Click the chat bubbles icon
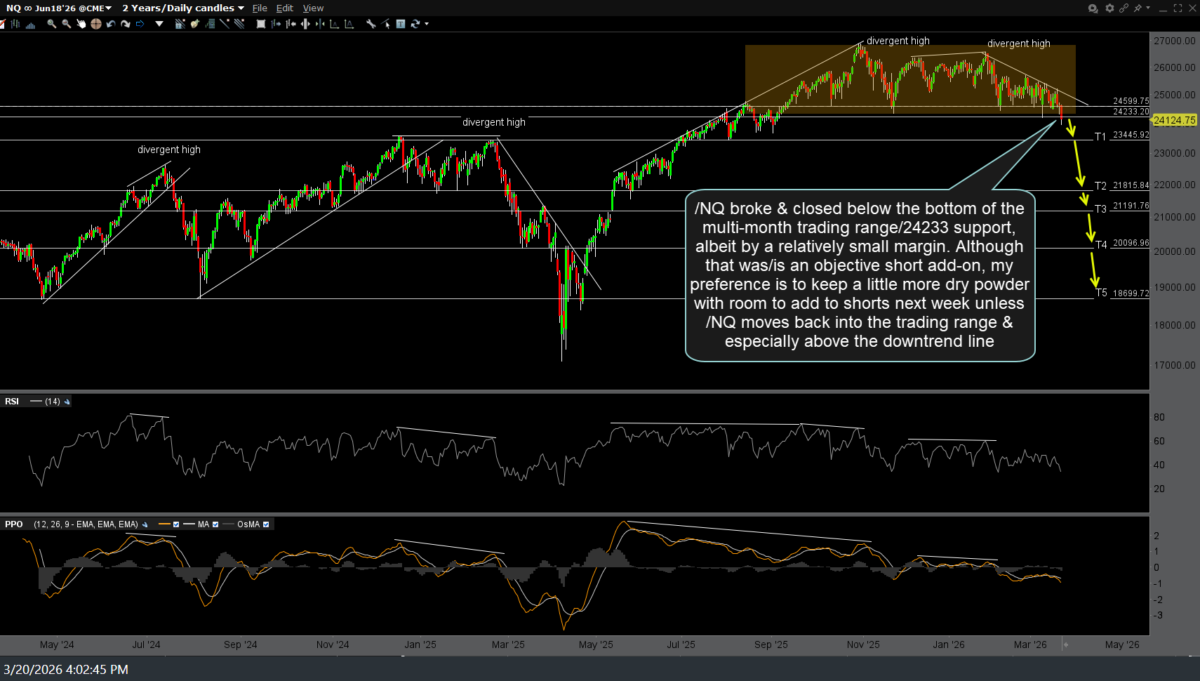Viewport: 1200px width, 681px height. [x=1092, y=8]
